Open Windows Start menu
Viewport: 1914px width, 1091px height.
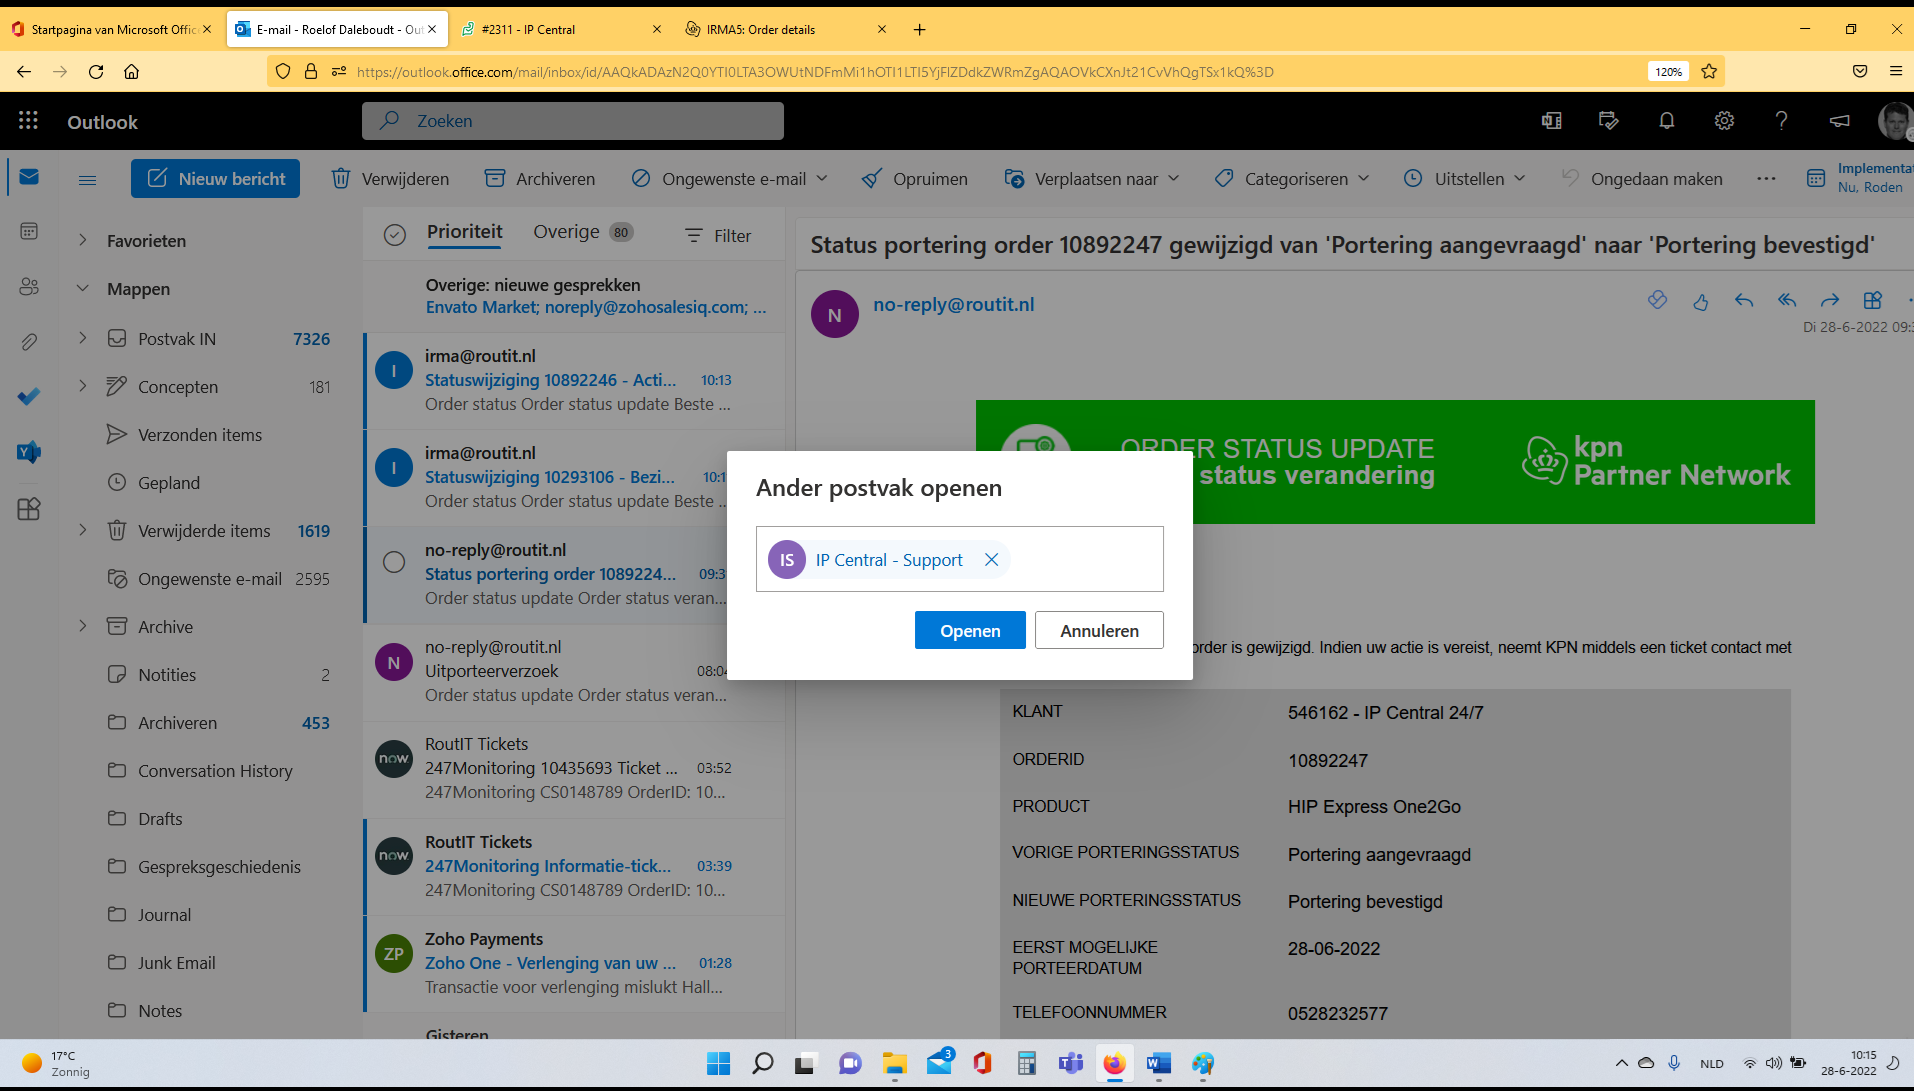[718, 1063]
